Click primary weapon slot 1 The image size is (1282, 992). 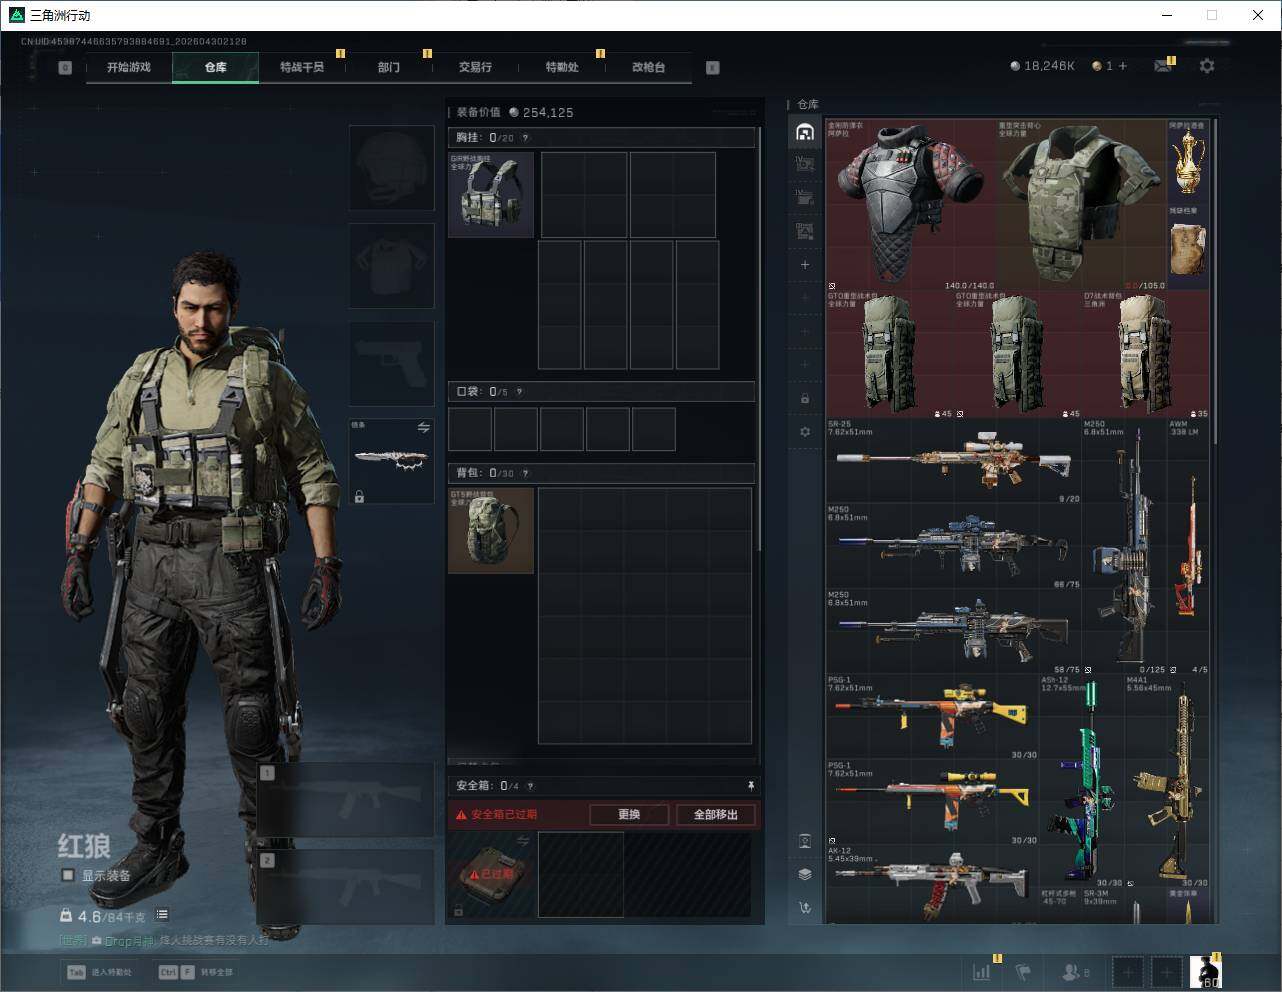[346, 799]
